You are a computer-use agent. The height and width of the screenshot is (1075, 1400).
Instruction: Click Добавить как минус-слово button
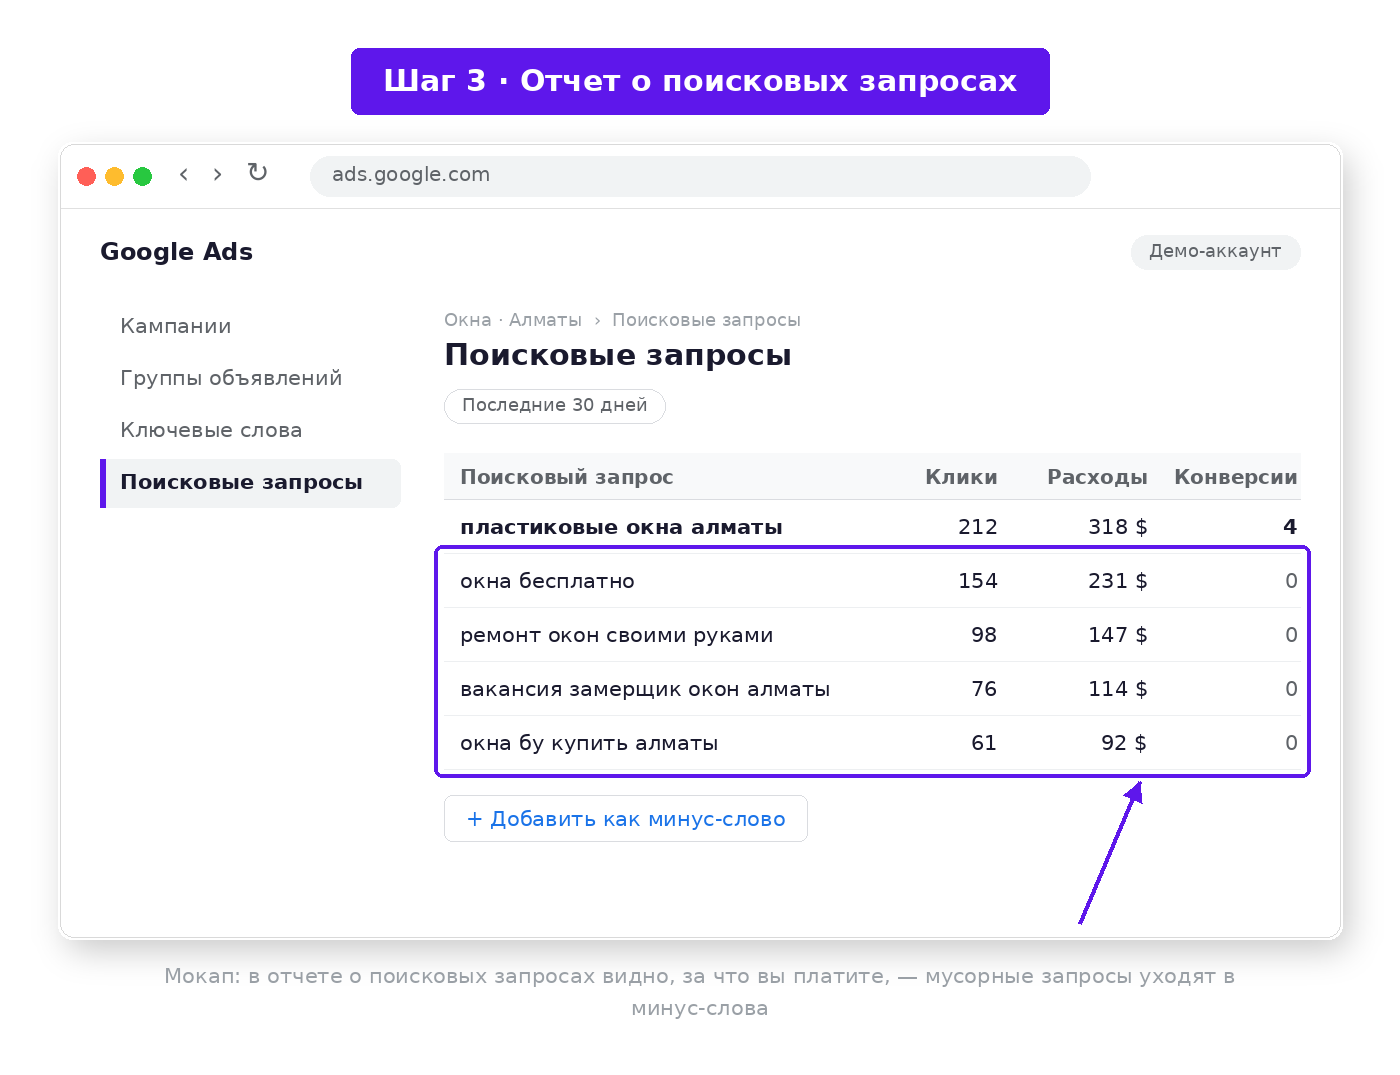click(626, 819)
